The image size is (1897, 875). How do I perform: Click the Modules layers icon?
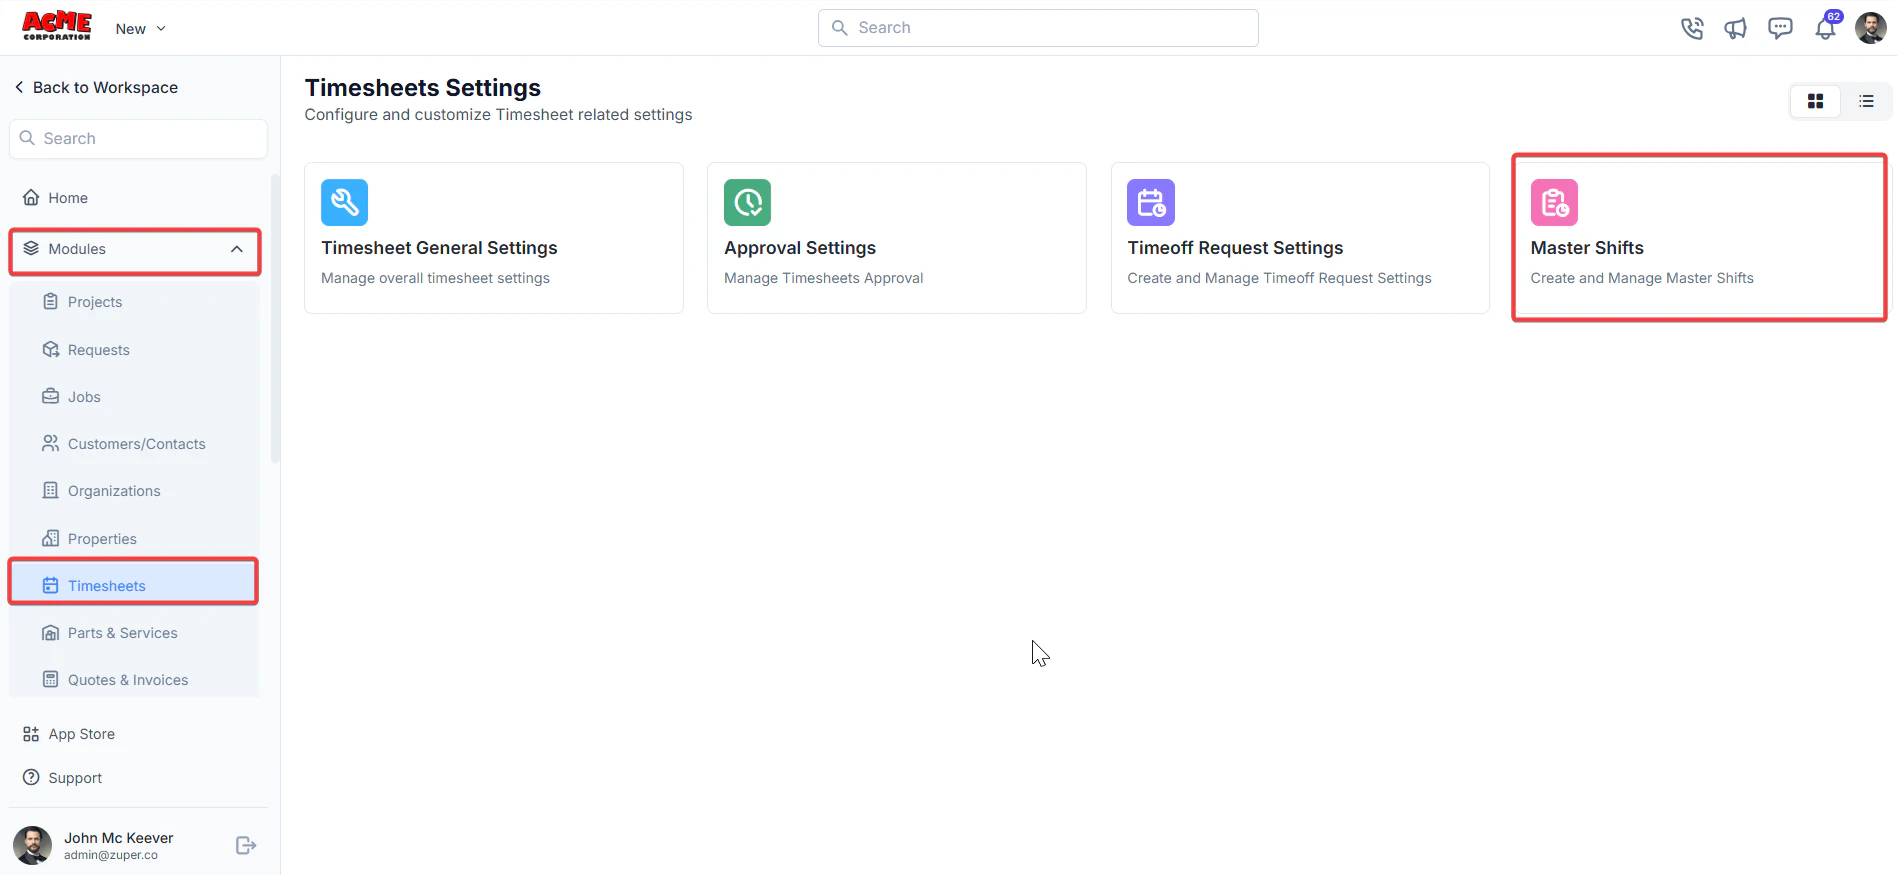click(x=32, y=248)
